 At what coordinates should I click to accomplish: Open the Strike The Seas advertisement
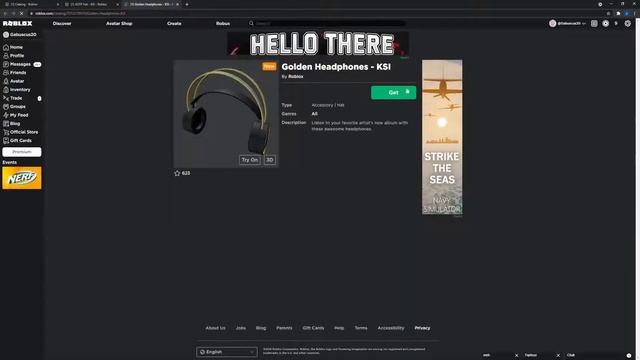coord(442,137)
